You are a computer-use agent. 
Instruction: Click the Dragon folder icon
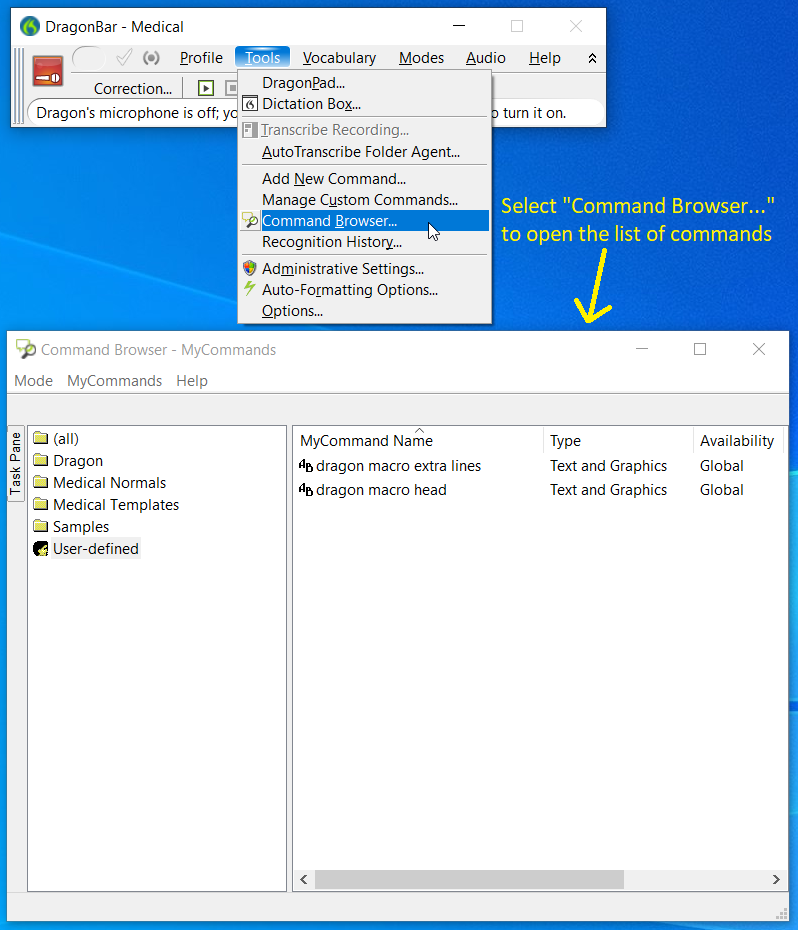click(x=41, y=460)
